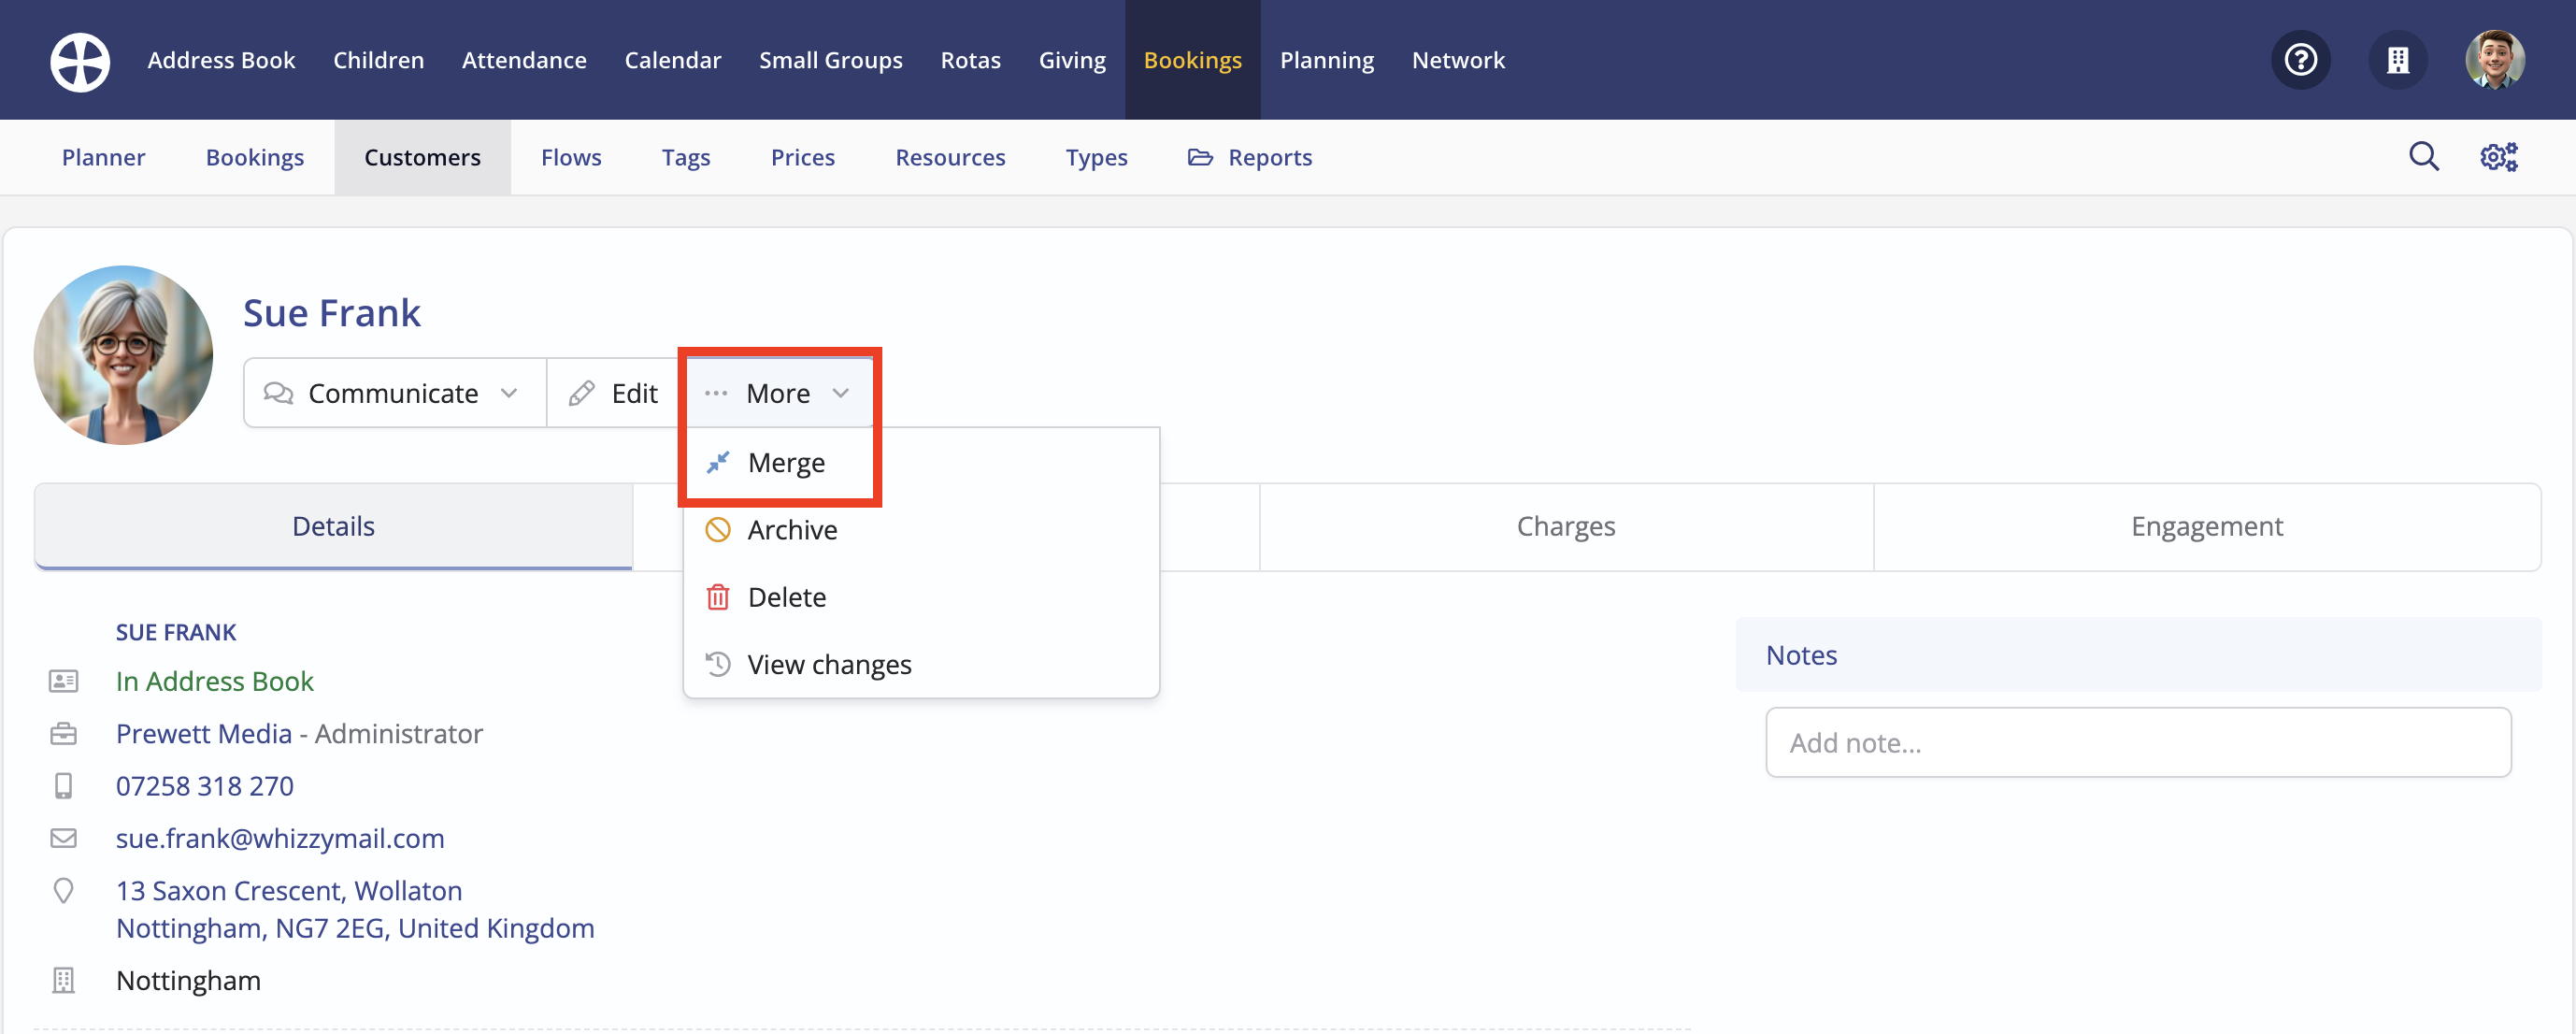Open the Address Book module
2576x1034 pixels.
click(221, 60)
